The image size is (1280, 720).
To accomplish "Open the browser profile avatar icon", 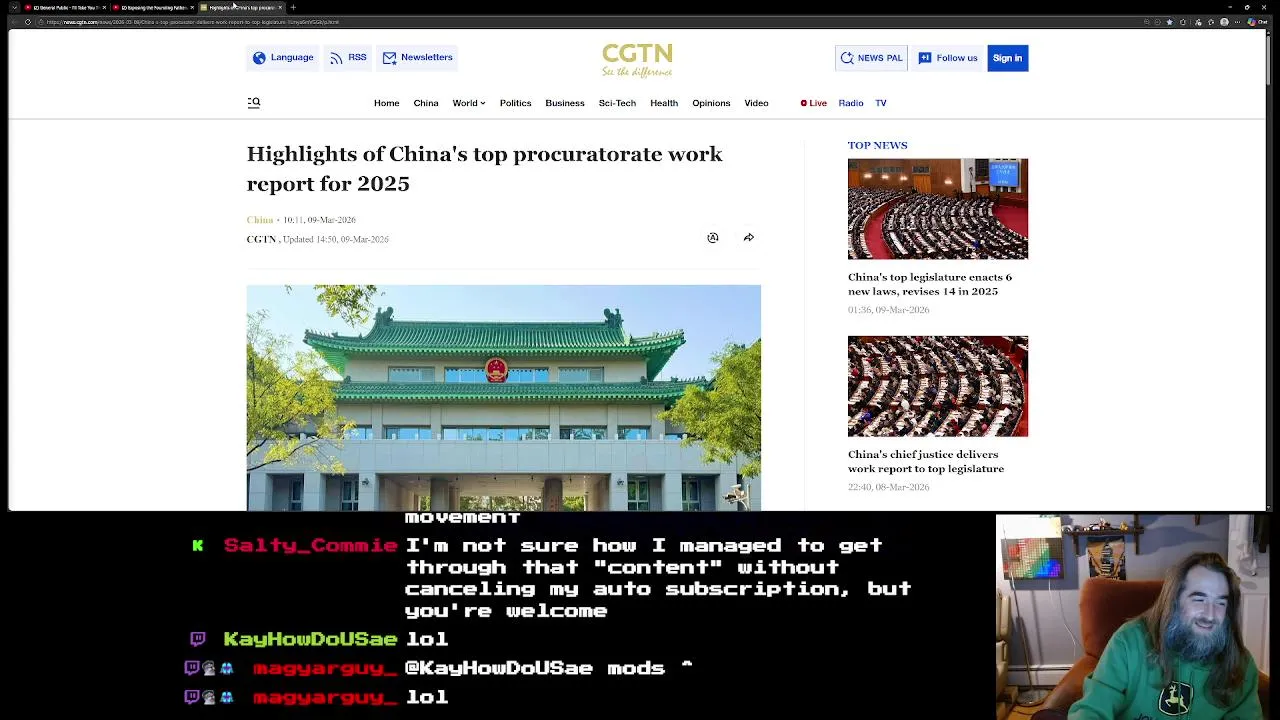I will coord(1224,22).
